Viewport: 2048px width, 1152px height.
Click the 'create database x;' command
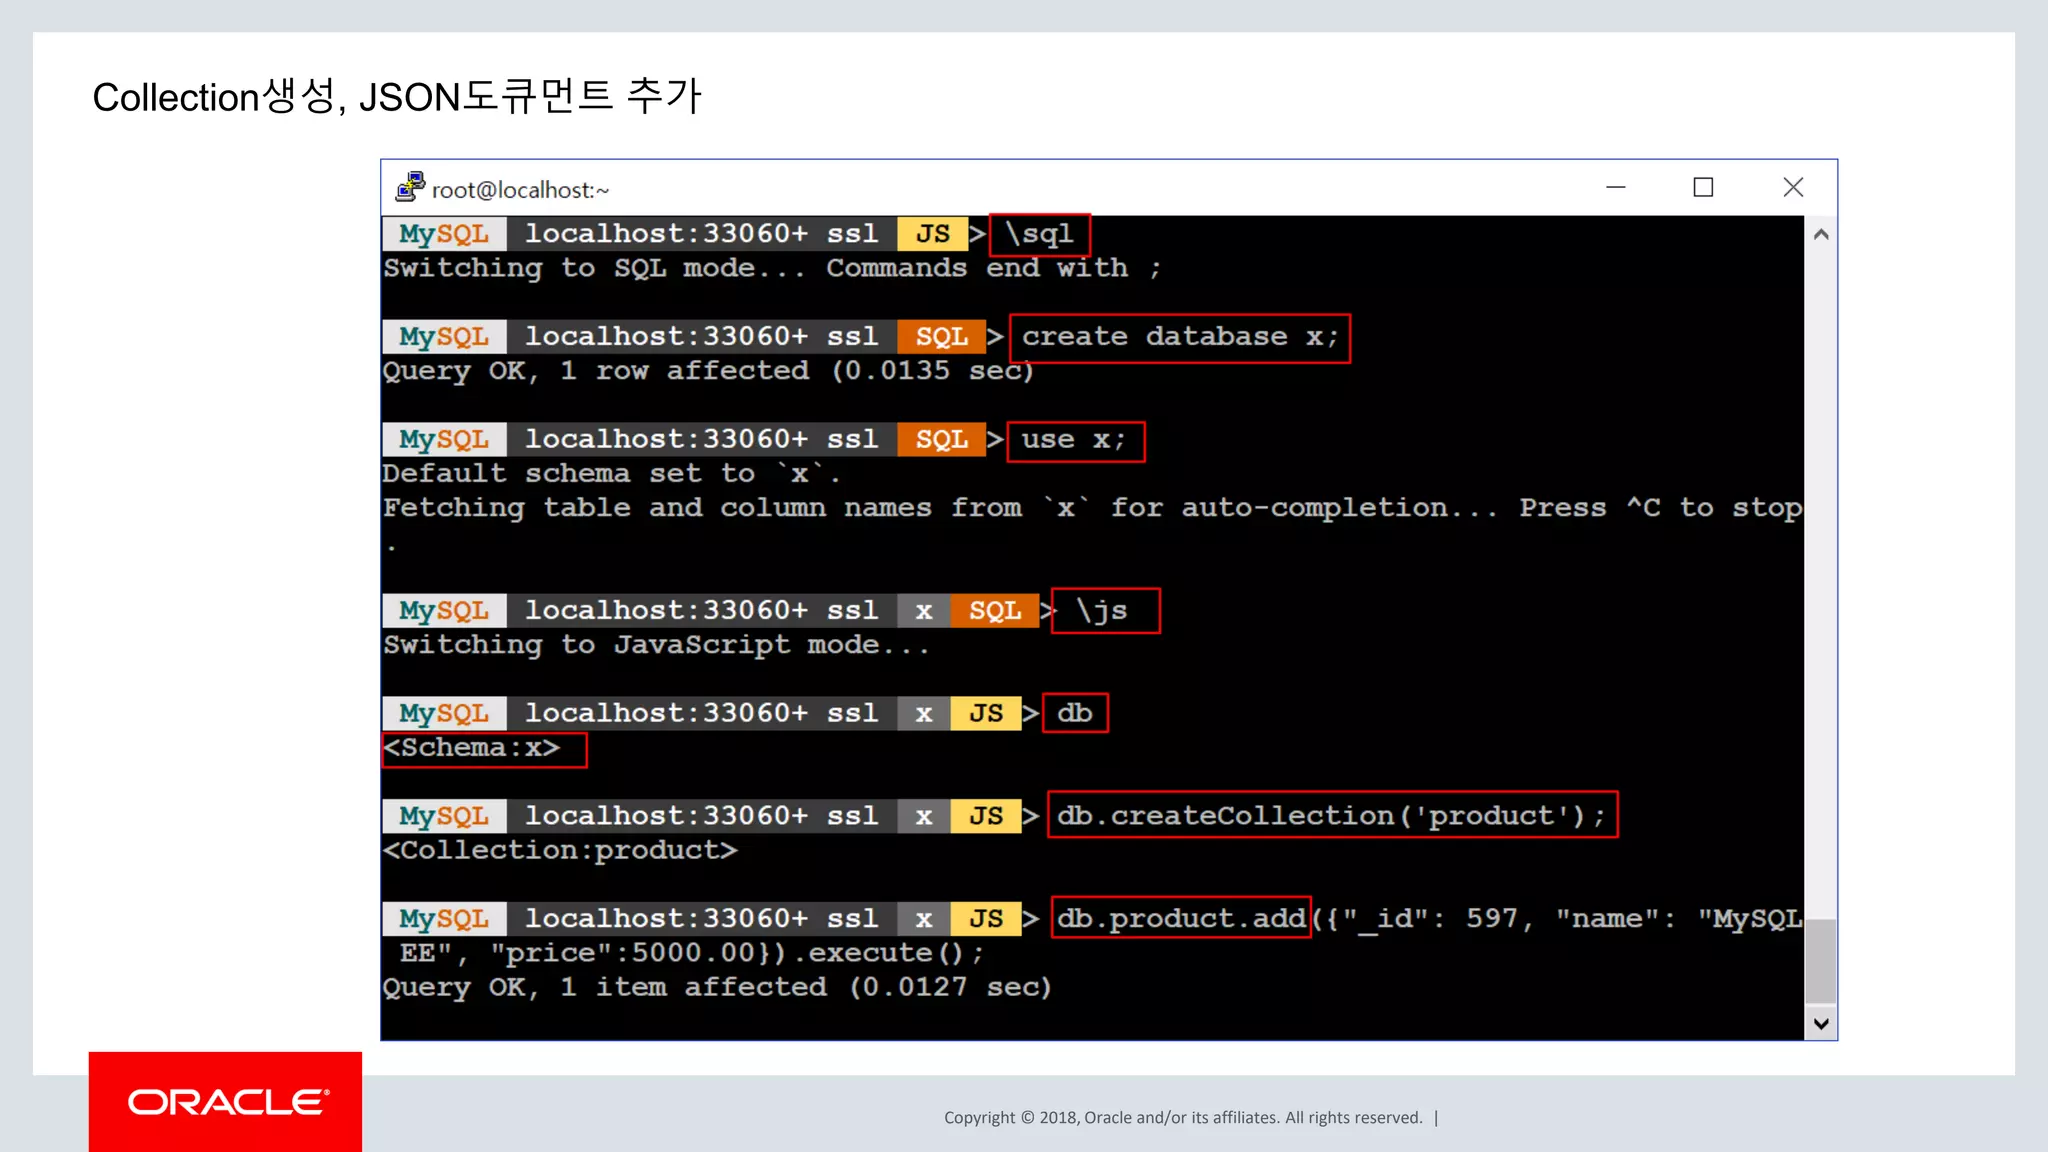(x=1180, y=337)
